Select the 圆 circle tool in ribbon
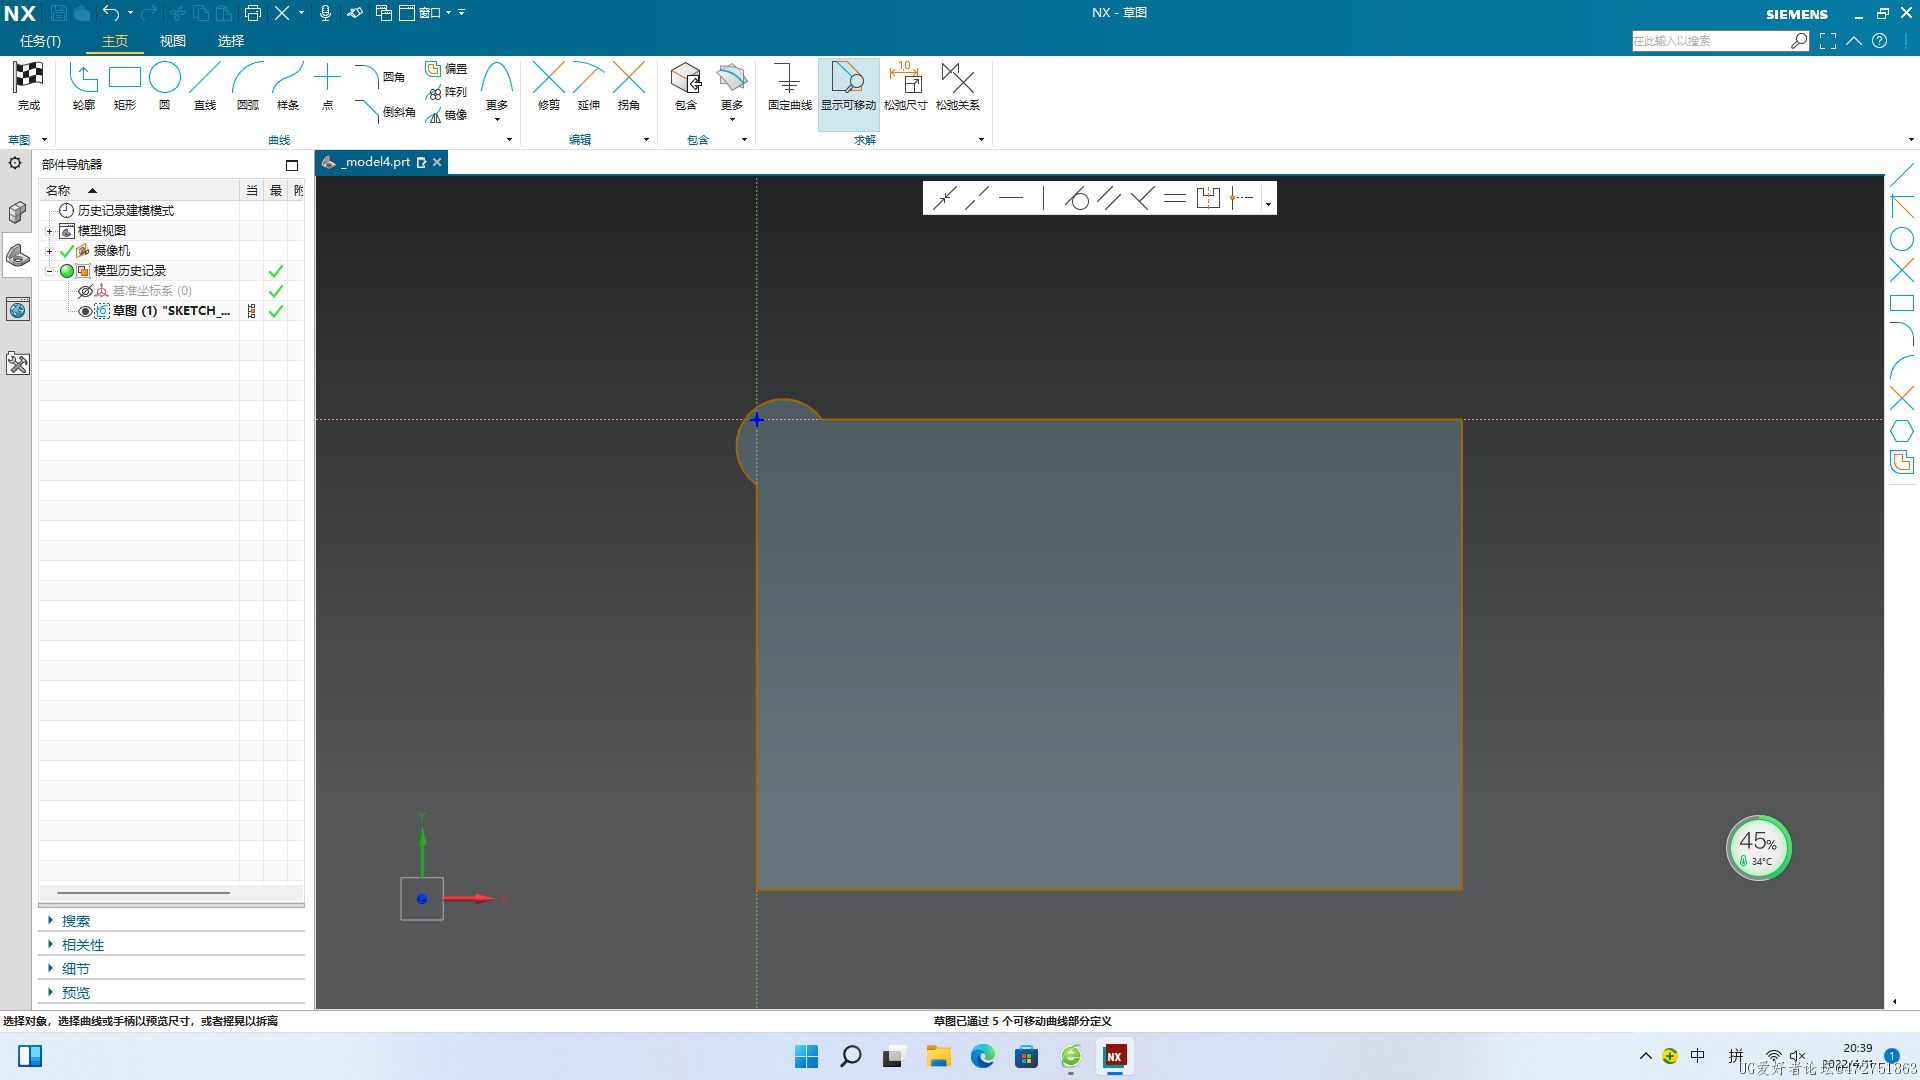Screen dimensions: 1920x1080 point(165,86)
